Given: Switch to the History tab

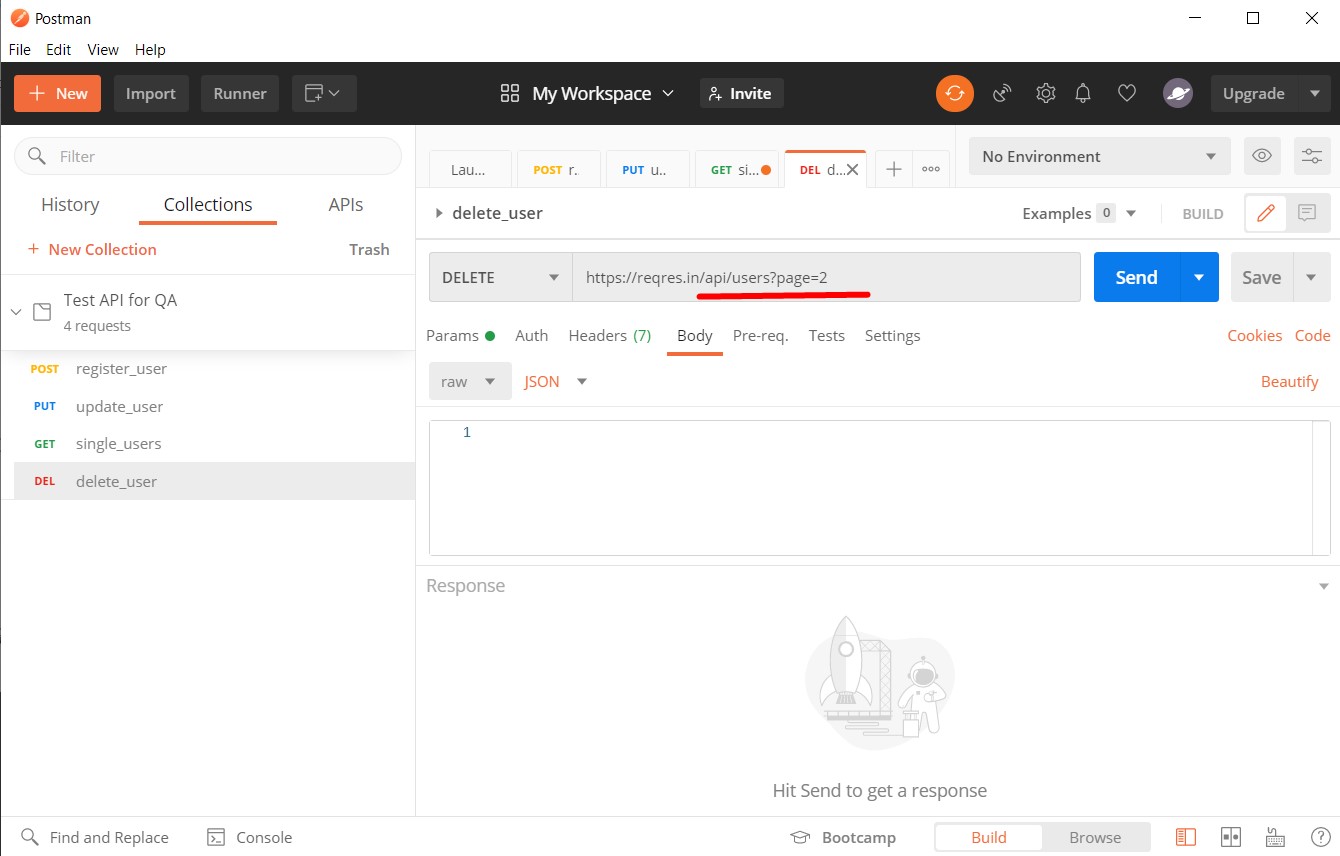Looking at the screenshot, I should coord(70,205).
